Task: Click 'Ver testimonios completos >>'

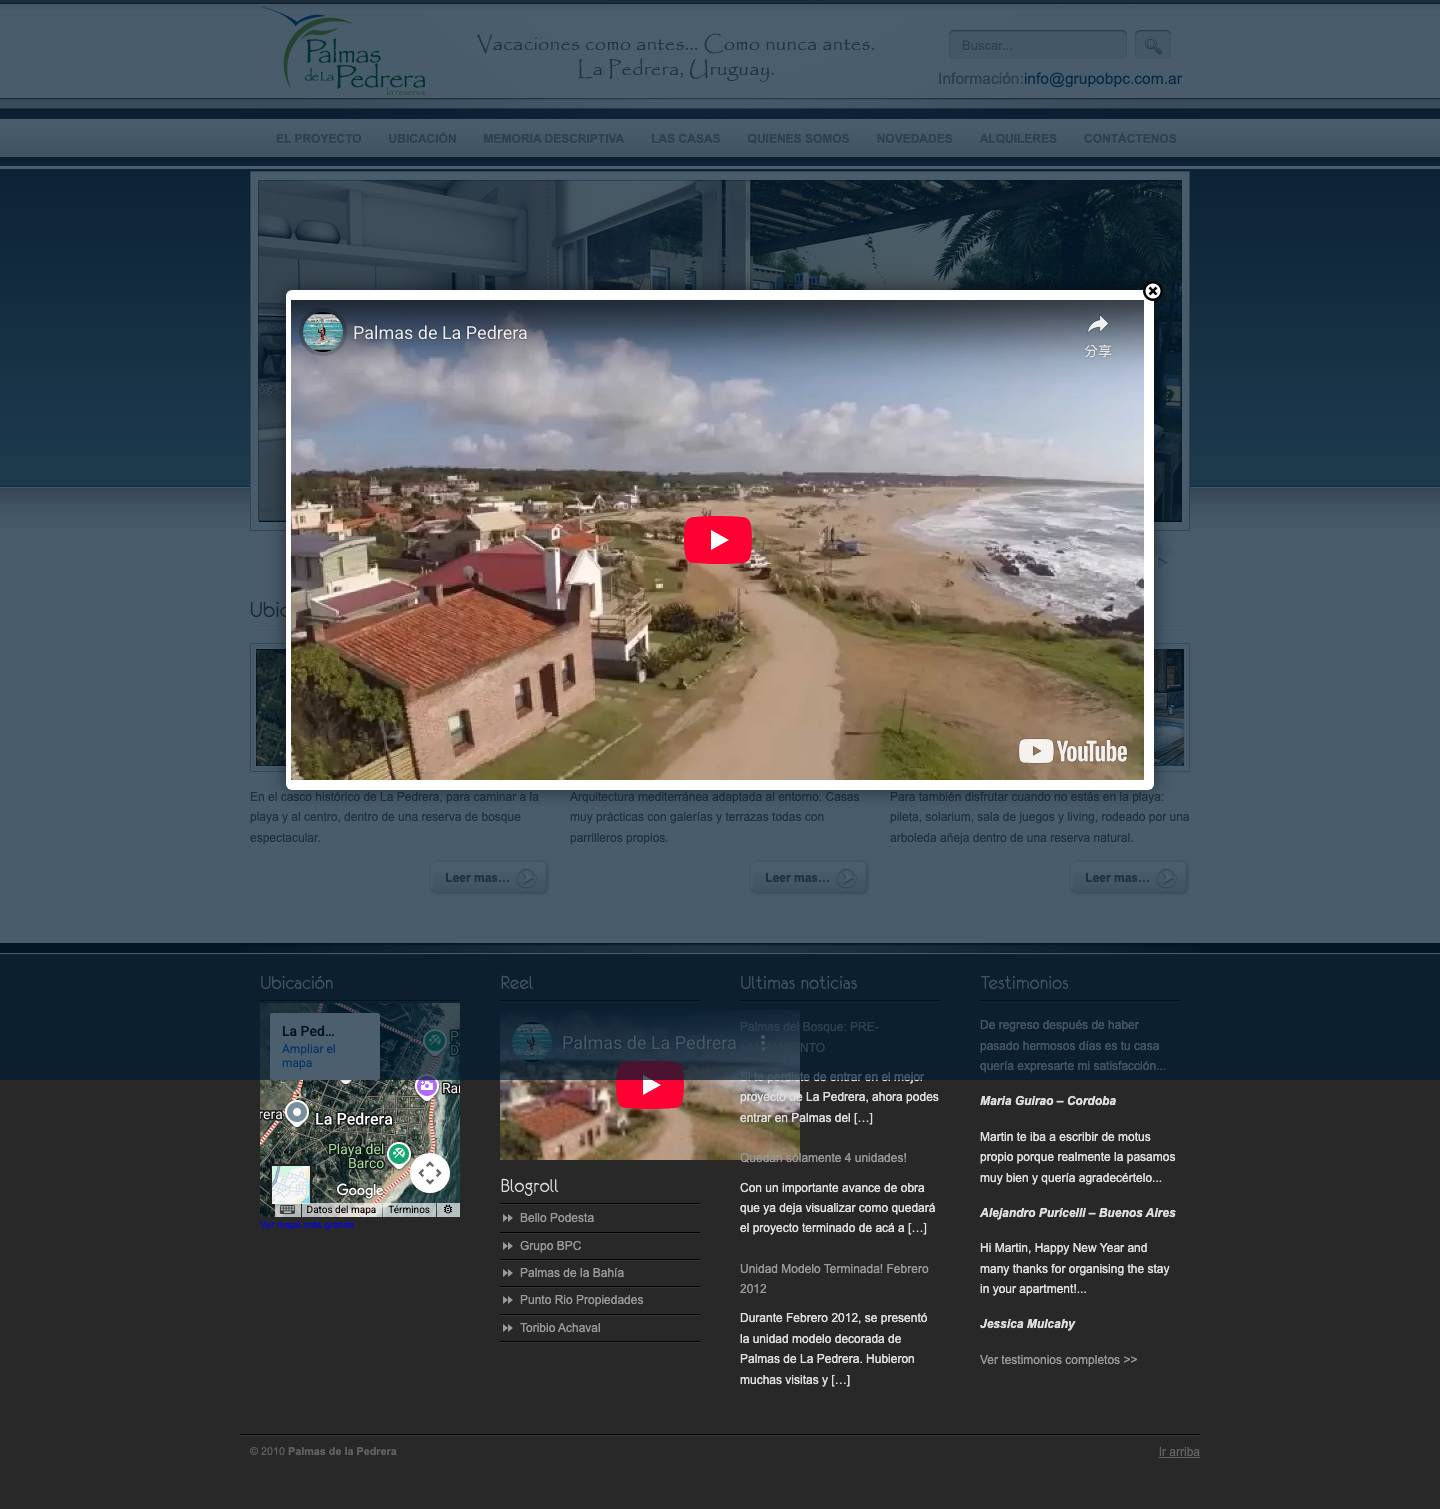Action: (1058, 1360)
